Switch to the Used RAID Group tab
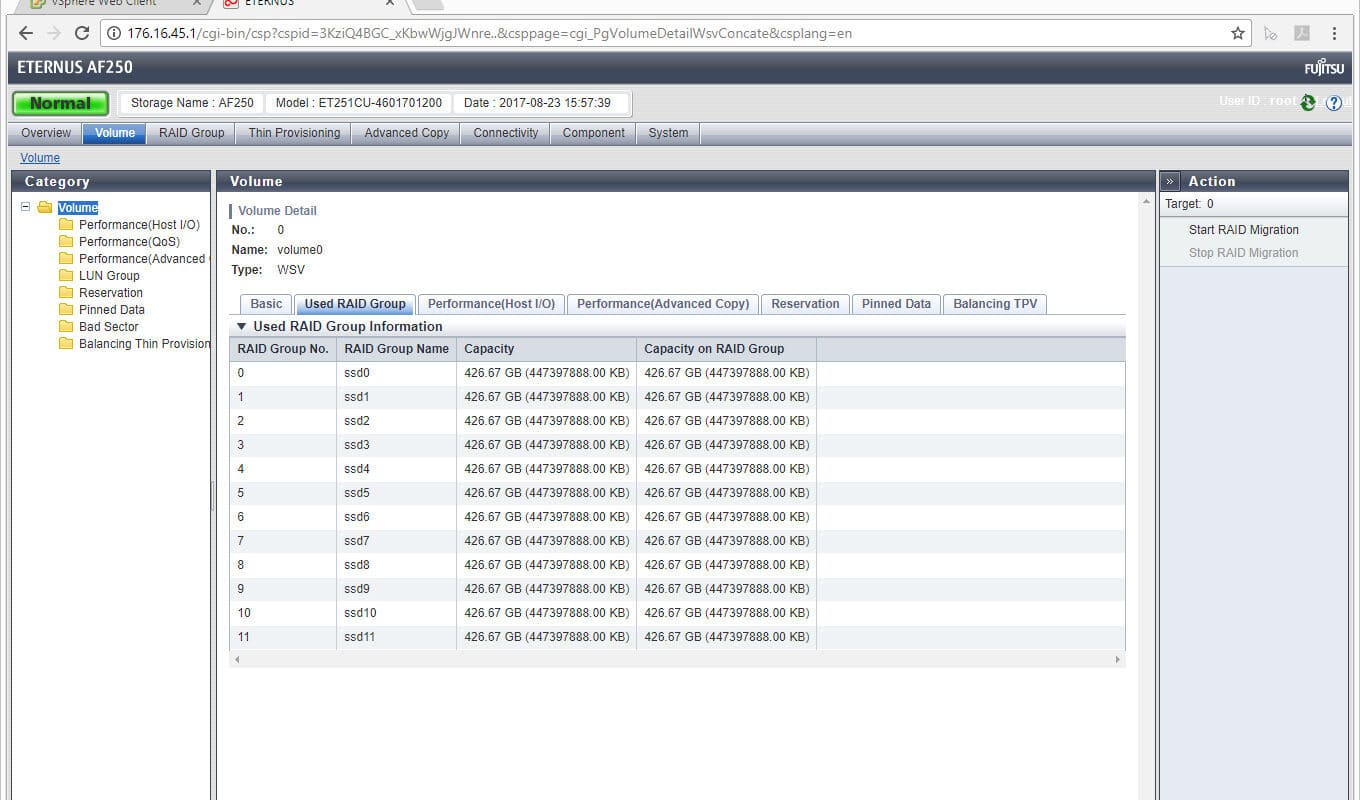1360x800 pixels. [x=355, y=304]
